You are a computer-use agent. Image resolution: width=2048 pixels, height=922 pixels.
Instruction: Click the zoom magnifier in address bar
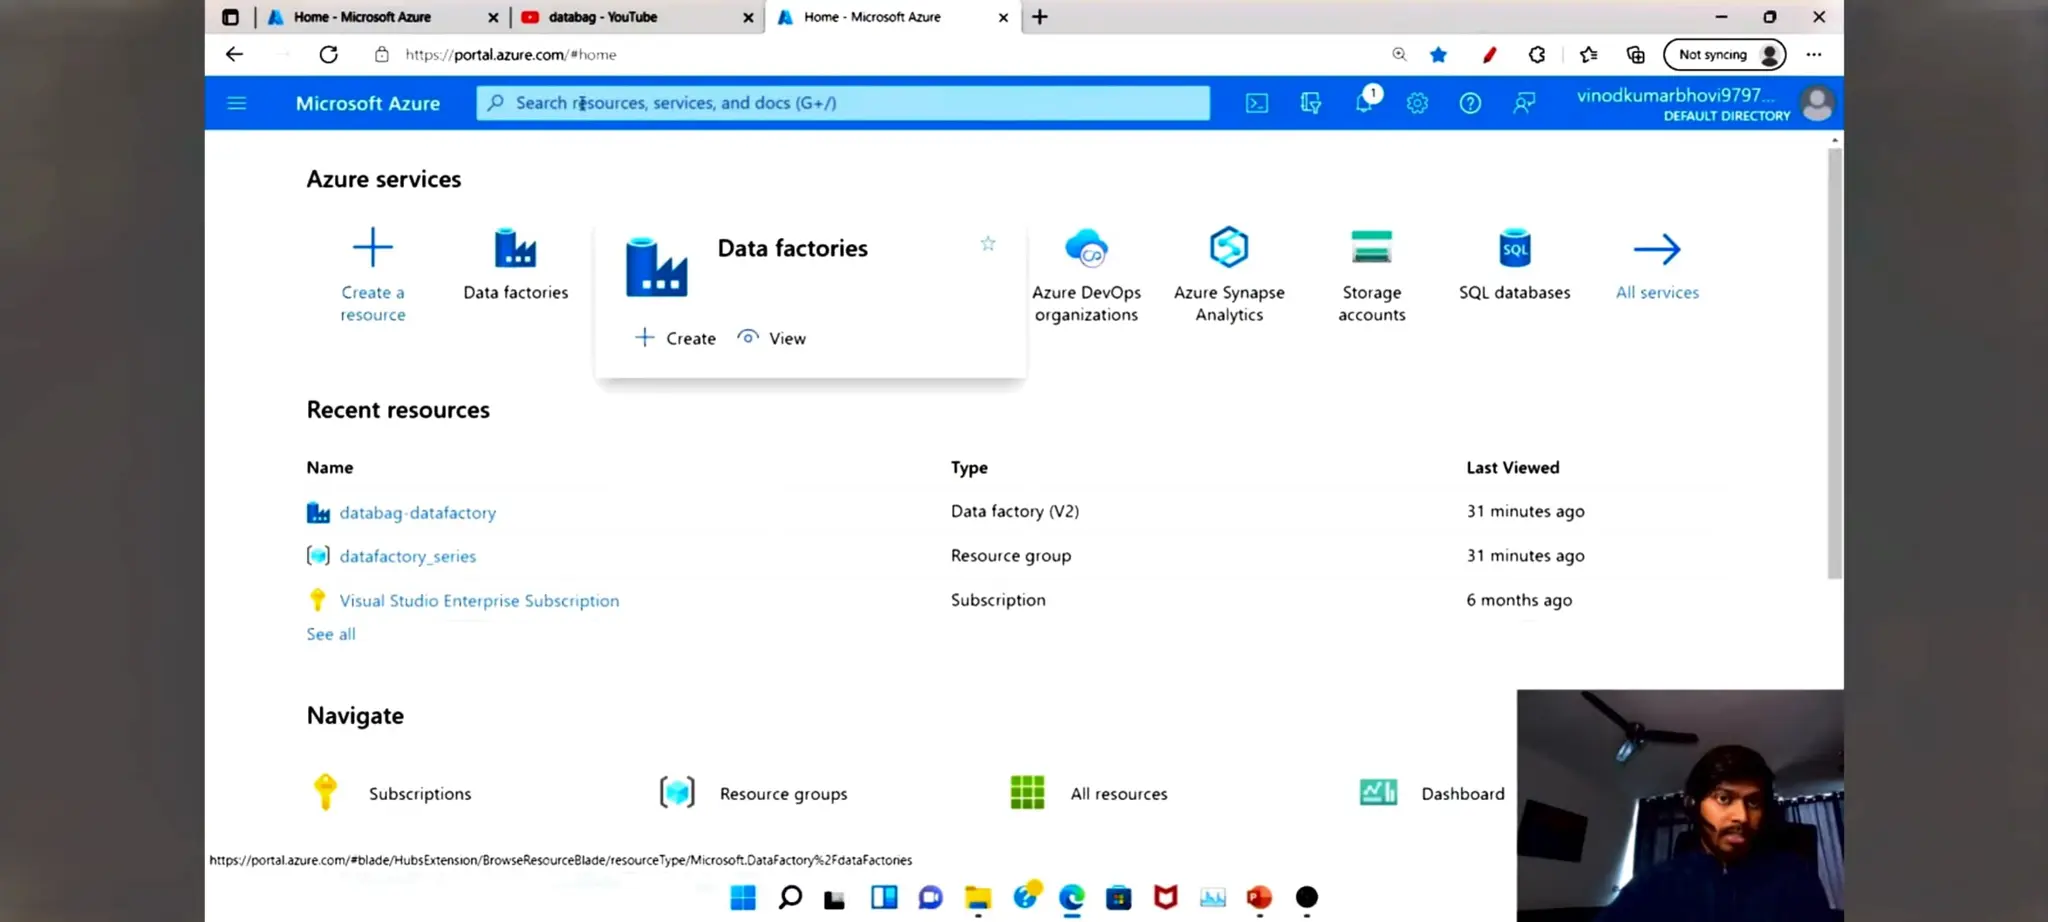point(1399,54)
